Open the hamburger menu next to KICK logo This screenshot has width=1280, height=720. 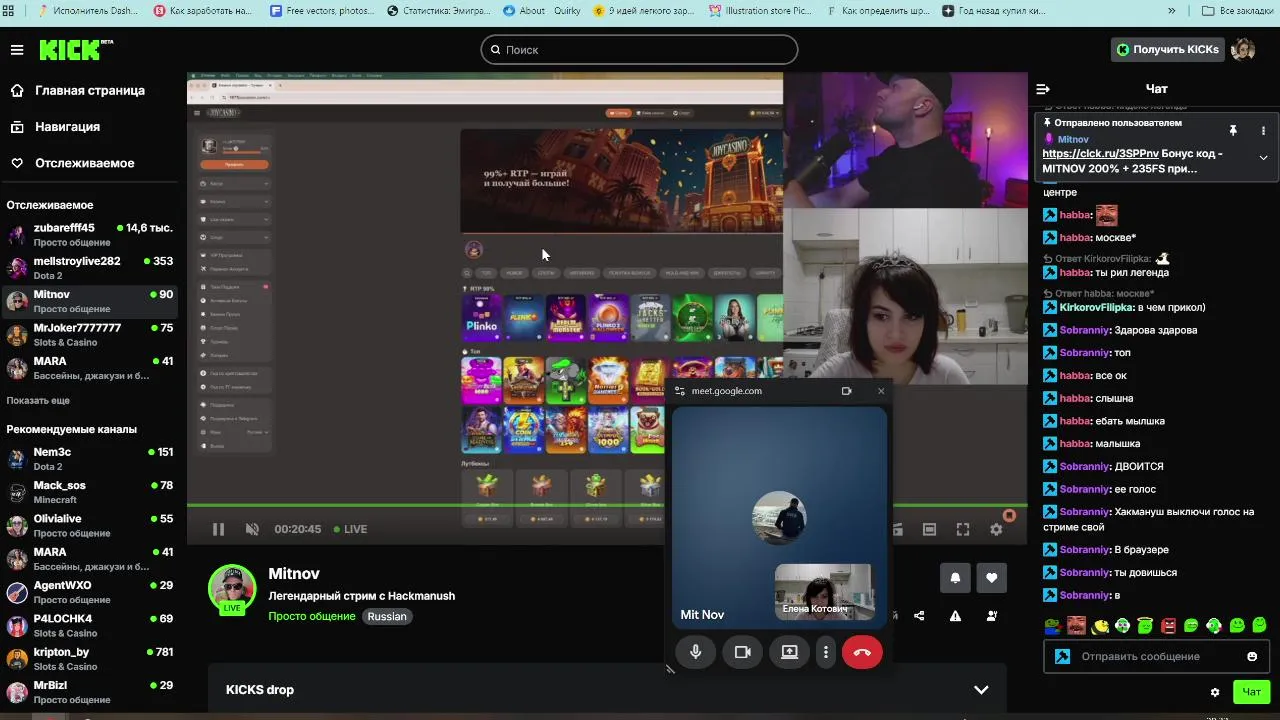pyautogui.click(x=17, y=50)
